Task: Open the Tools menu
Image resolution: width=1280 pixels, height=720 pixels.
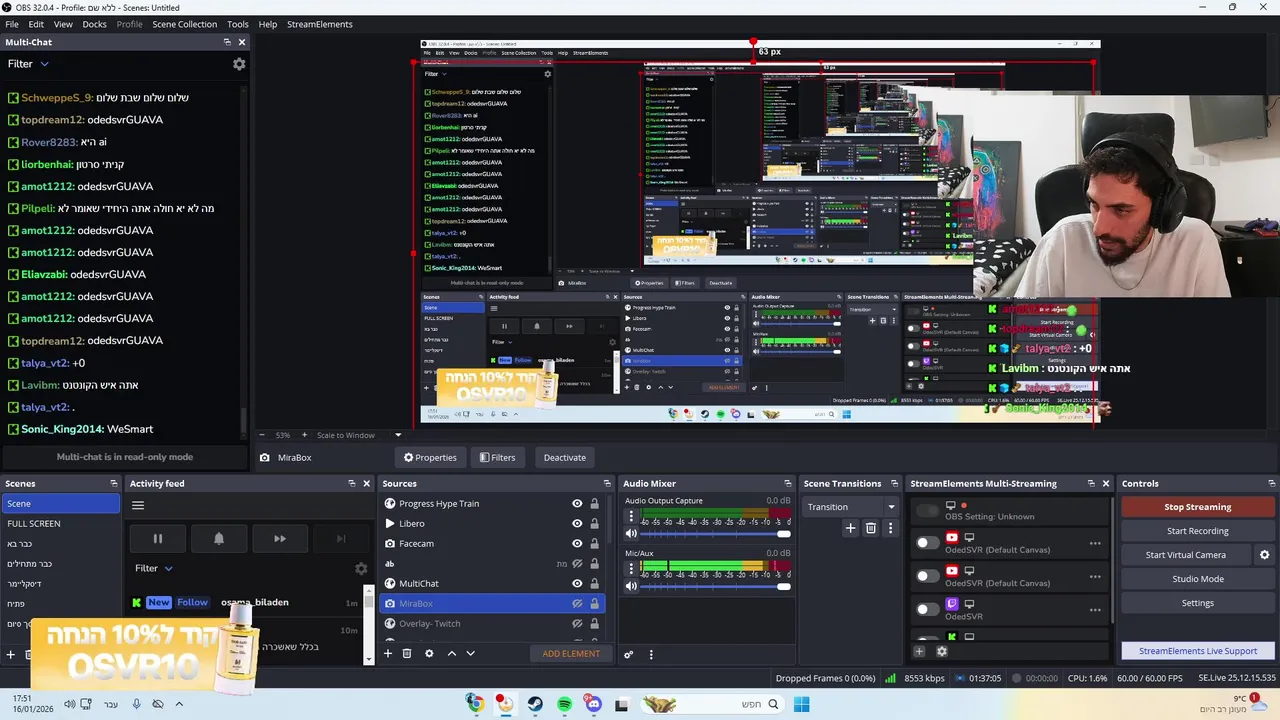Action: [238, 24]
